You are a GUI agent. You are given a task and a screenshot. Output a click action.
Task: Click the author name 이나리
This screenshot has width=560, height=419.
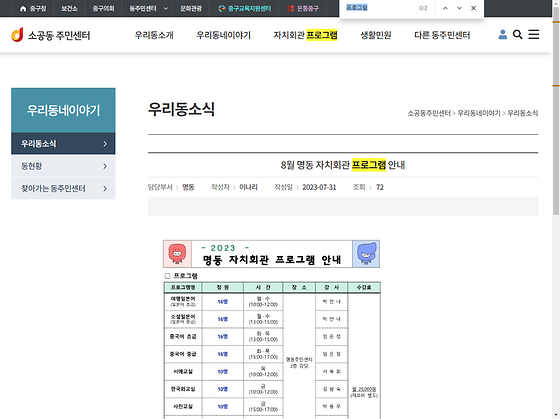coord(248,187)
